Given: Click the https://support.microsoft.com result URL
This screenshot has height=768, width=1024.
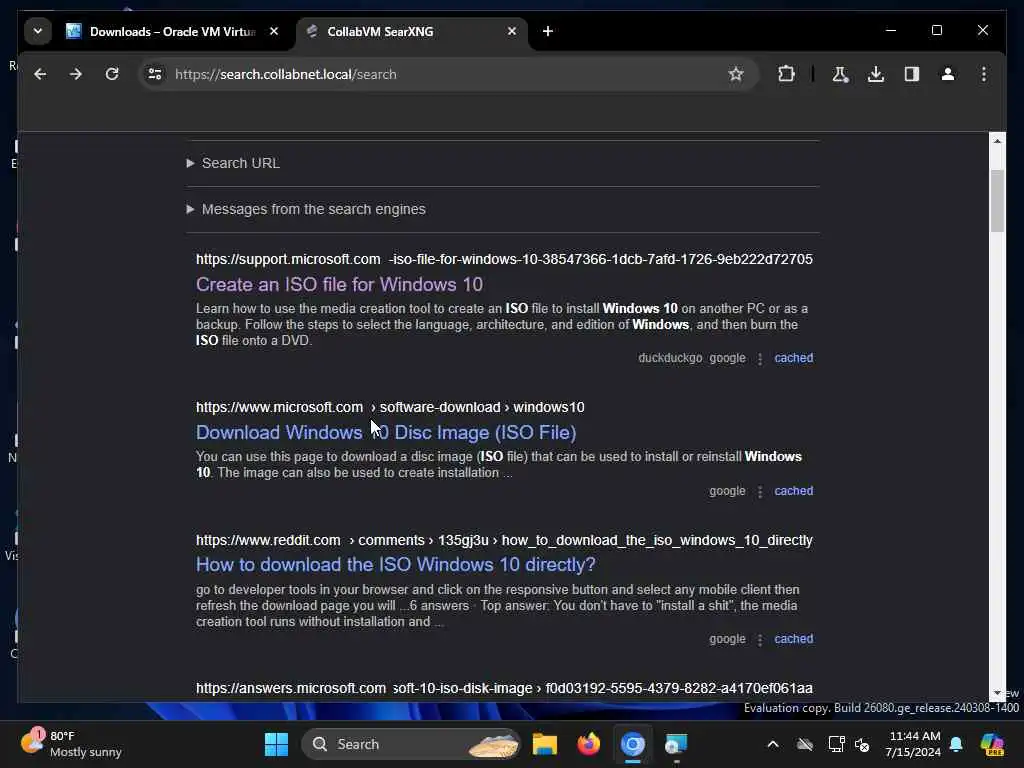Looking at the screenshot, I should tap(504, 259).
